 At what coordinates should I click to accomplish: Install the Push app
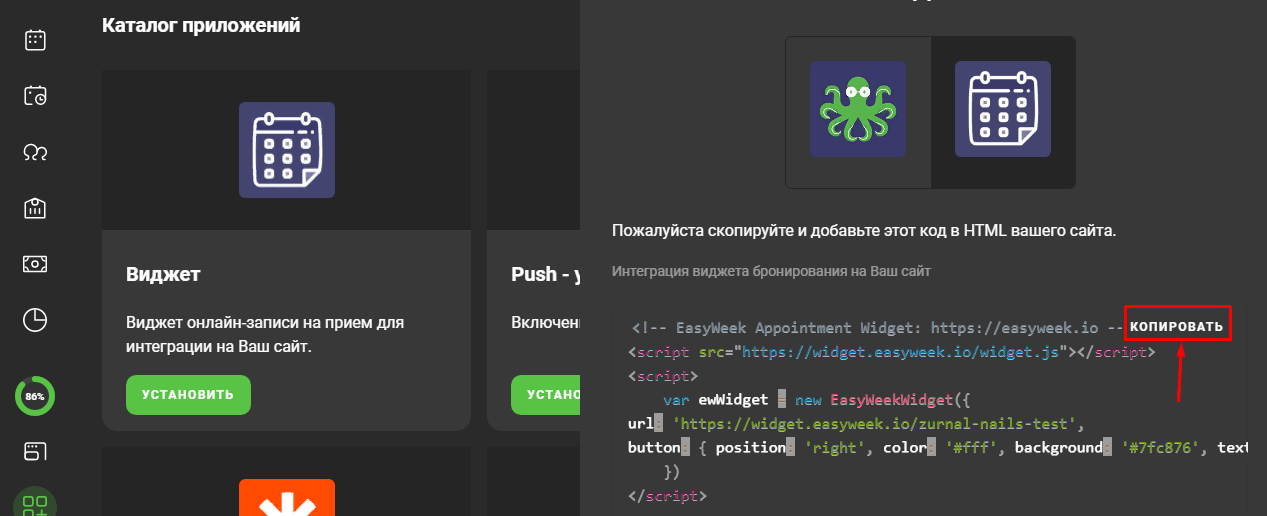(545, 394)
